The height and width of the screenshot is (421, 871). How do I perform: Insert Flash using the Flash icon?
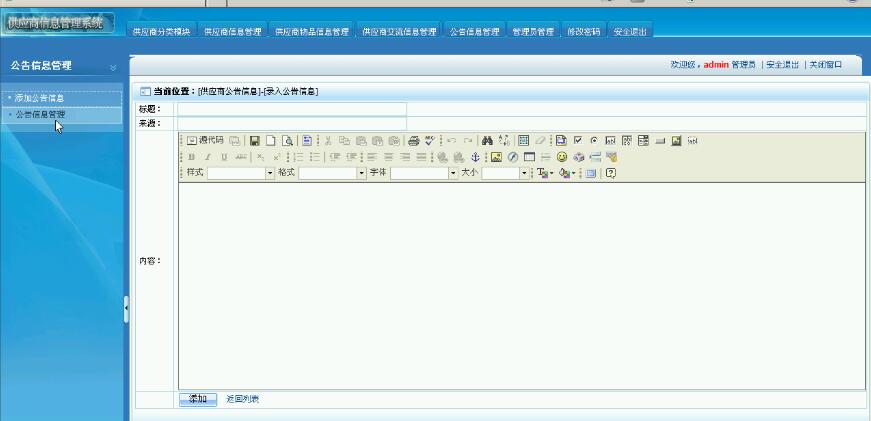pyautogui.click(x=513, y=157)
